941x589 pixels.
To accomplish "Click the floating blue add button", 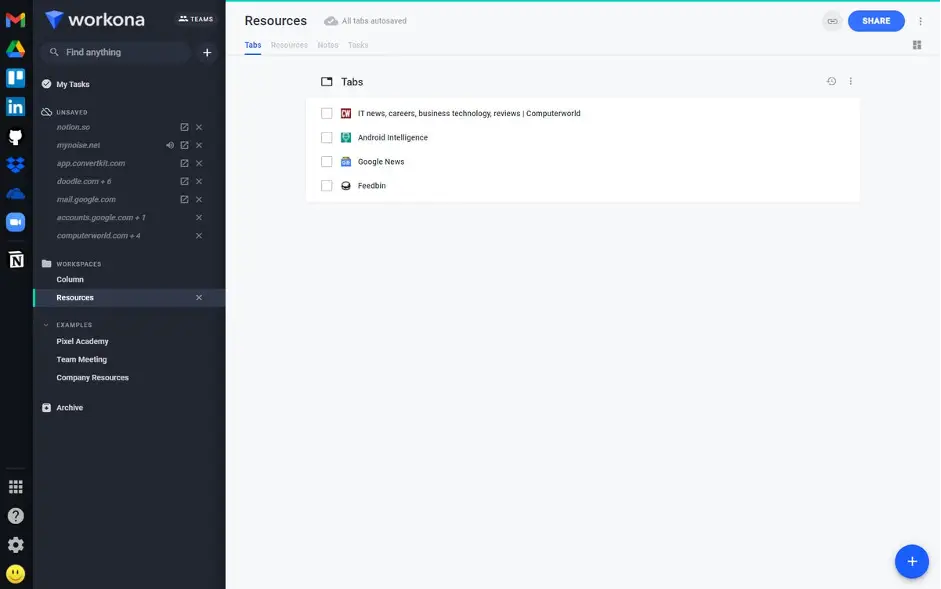I will [912, 561].
